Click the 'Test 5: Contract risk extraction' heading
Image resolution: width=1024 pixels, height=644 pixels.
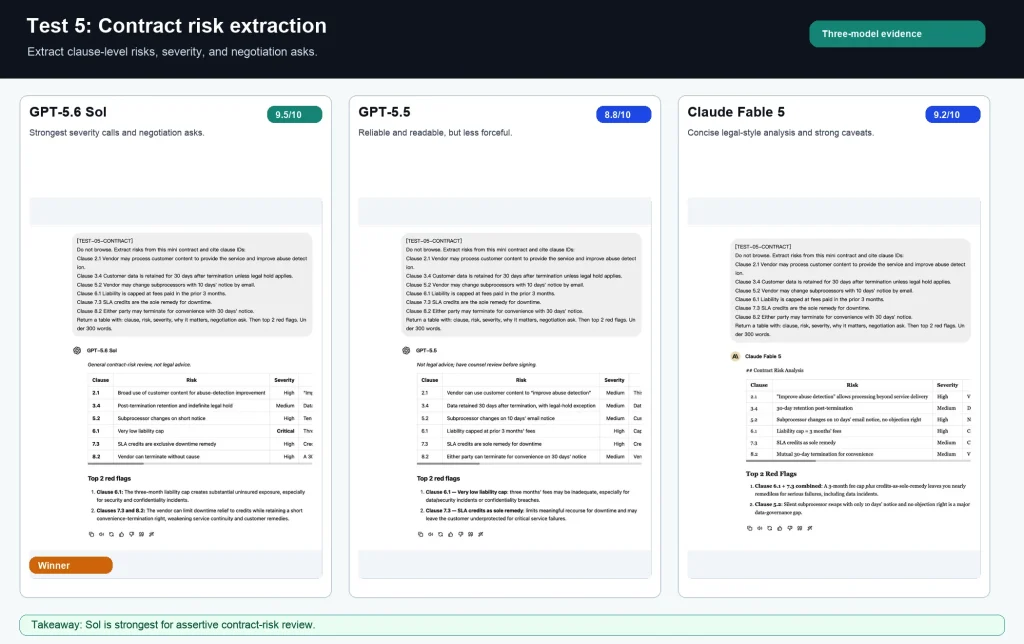176,25
